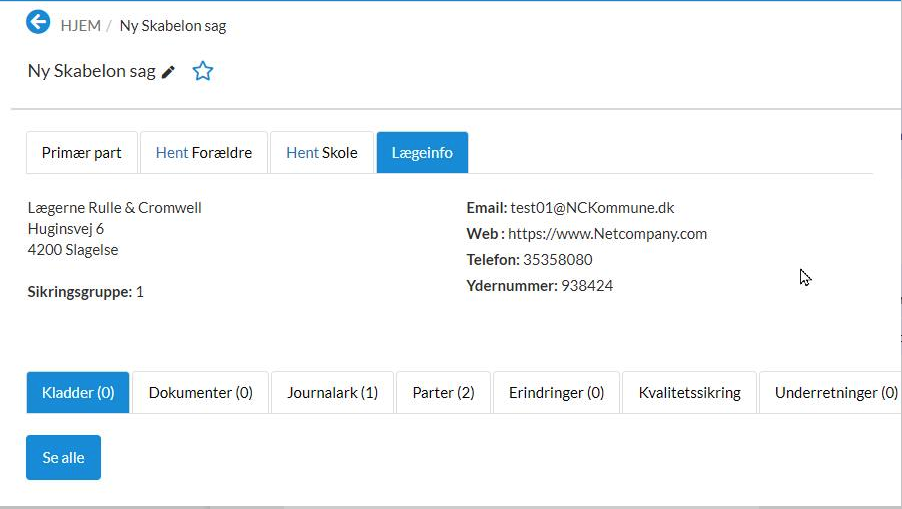
Task: Mark case as favorite with star icon
Action: [x=203, y=71]
